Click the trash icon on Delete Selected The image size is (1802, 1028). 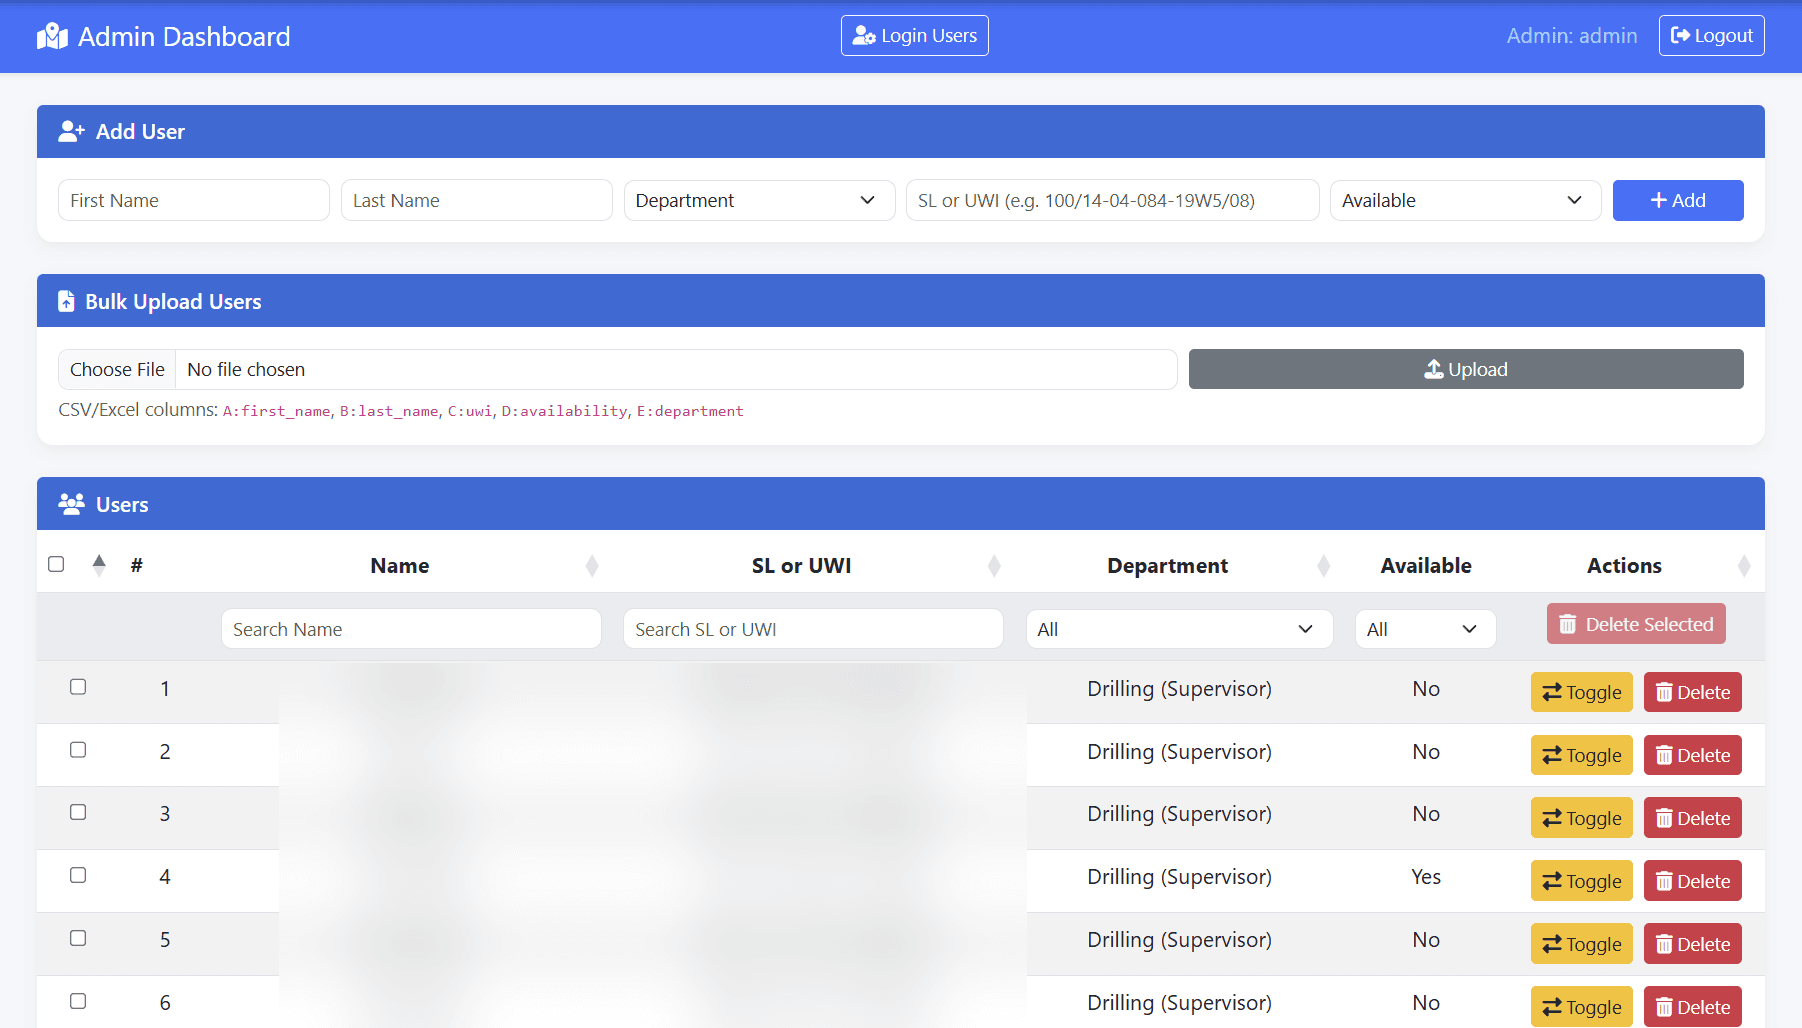coord(1567,623)
